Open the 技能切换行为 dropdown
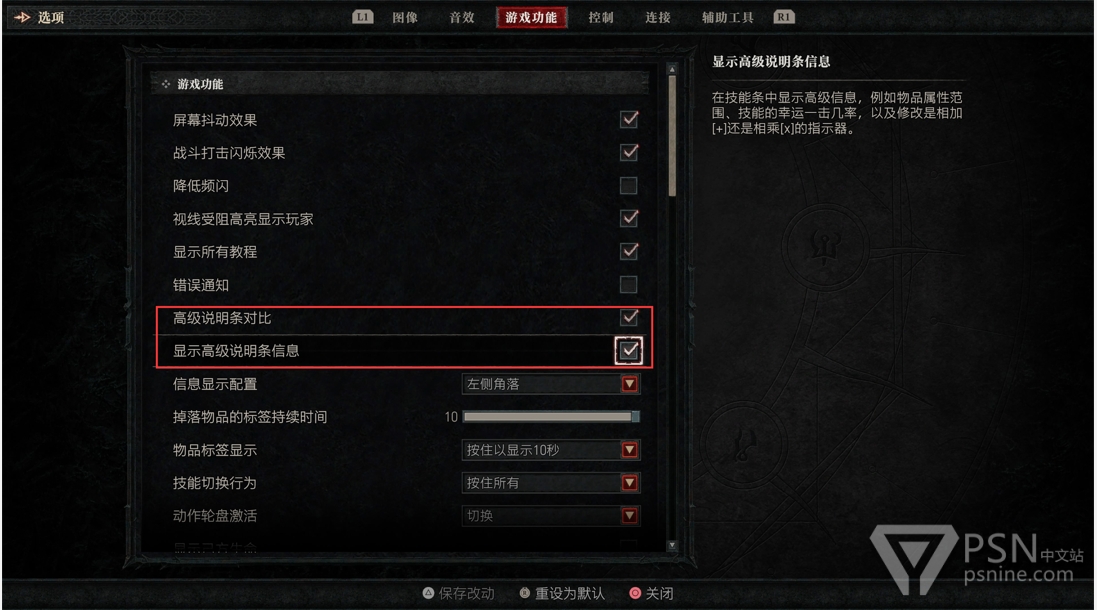The height and width of the screenshot is (610, 1097). [x=551, y=483]
